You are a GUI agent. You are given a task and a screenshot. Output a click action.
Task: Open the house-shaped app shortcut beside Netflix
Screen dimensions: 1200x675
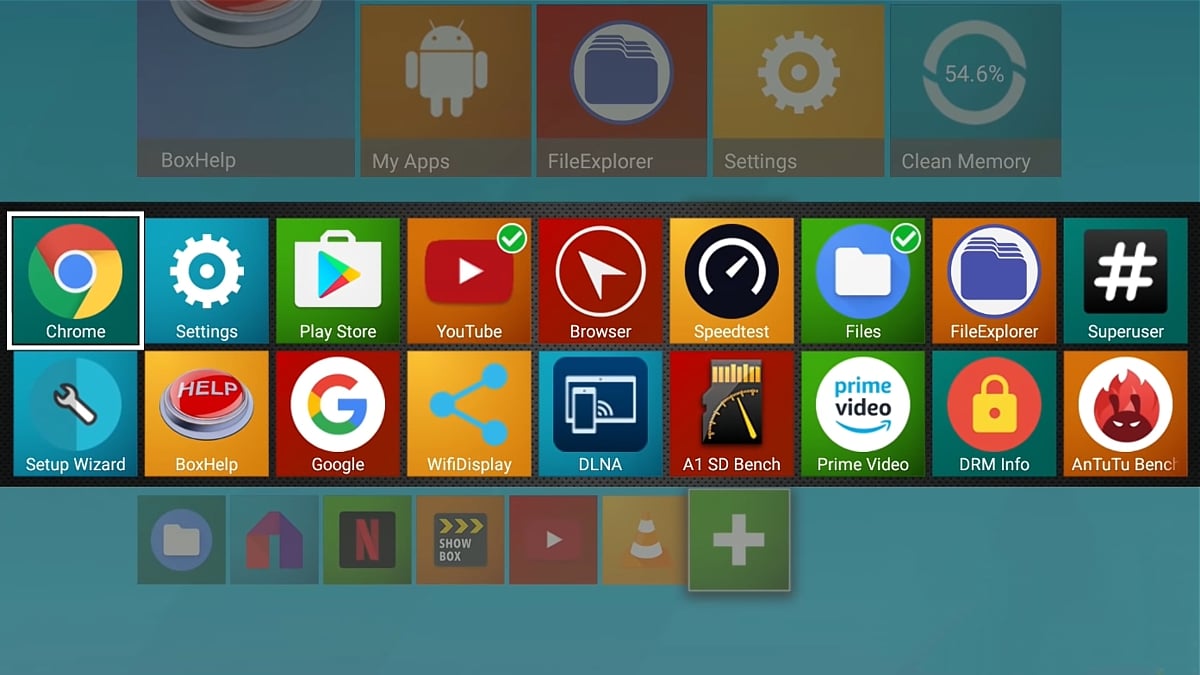click(274, 540)
